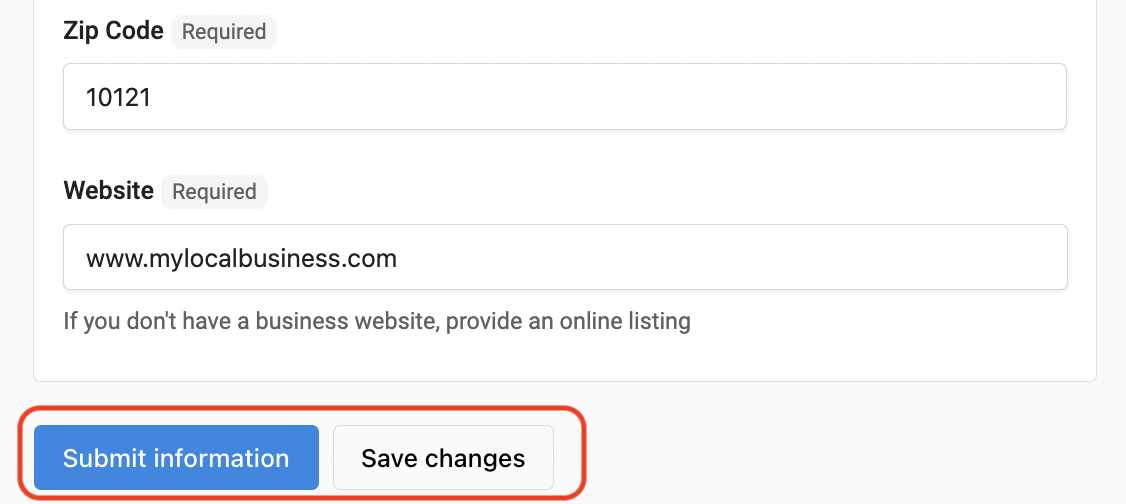Click the online listing helper text
The height and width of the screenshot is (504, 1126).
point(377,320)
